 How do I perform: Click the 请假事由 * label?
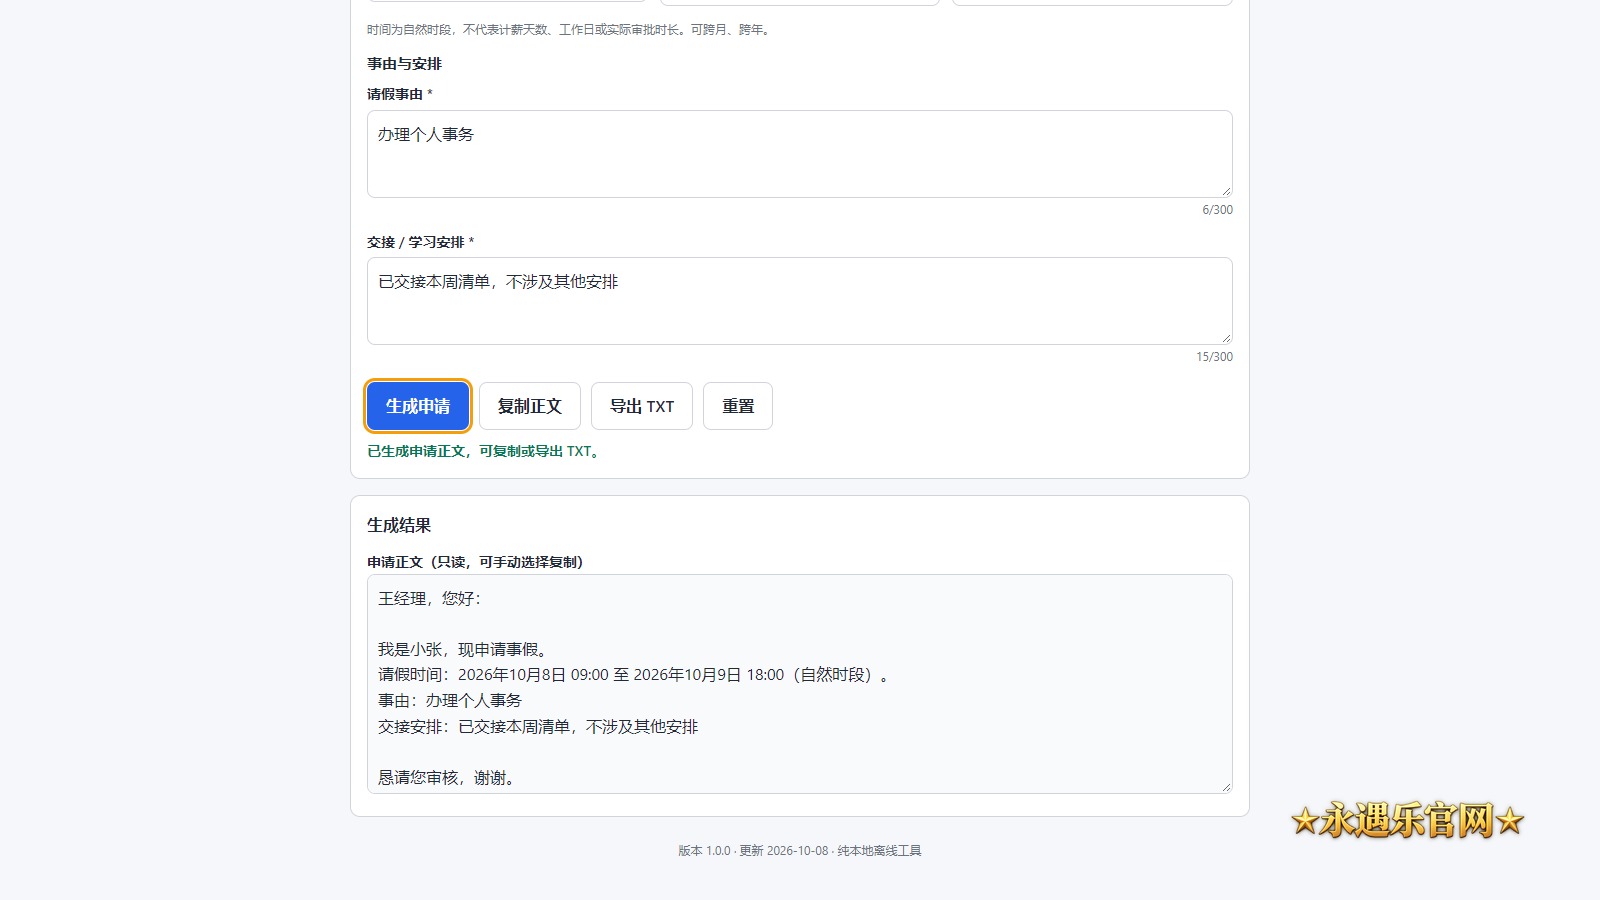click(400, 94)
